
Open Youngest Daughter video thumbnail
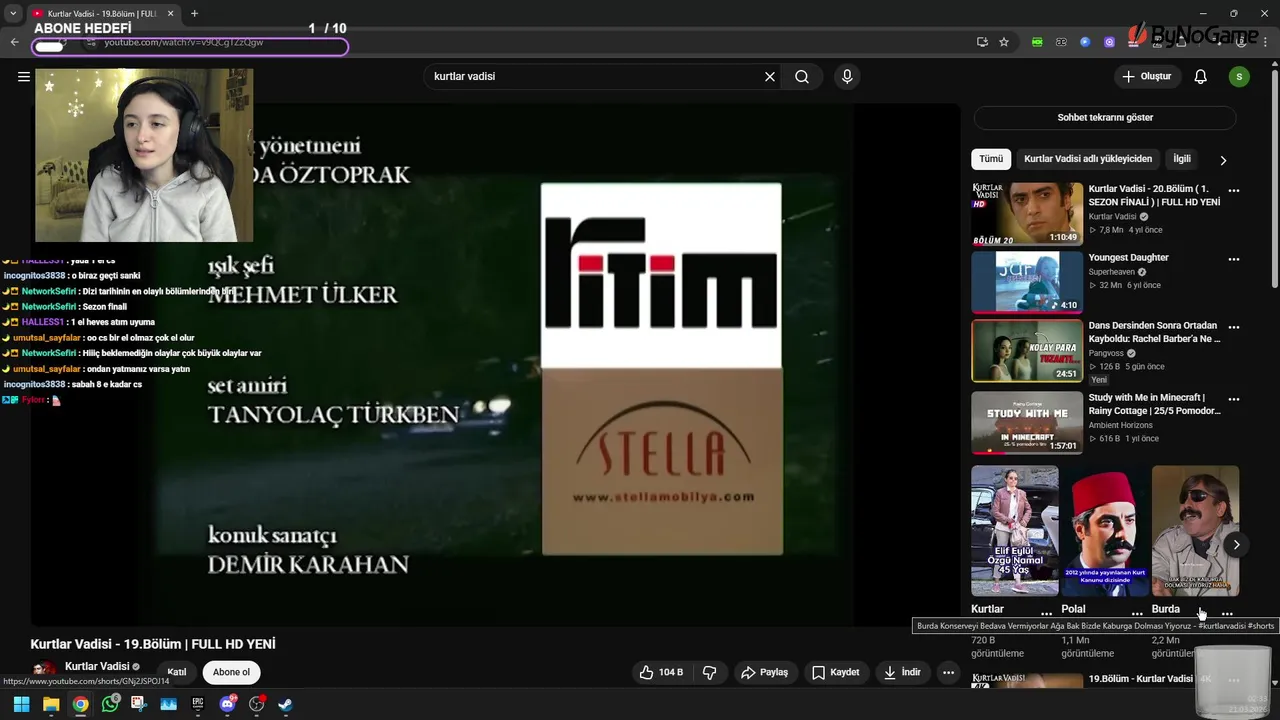(x=1027, y=282)
